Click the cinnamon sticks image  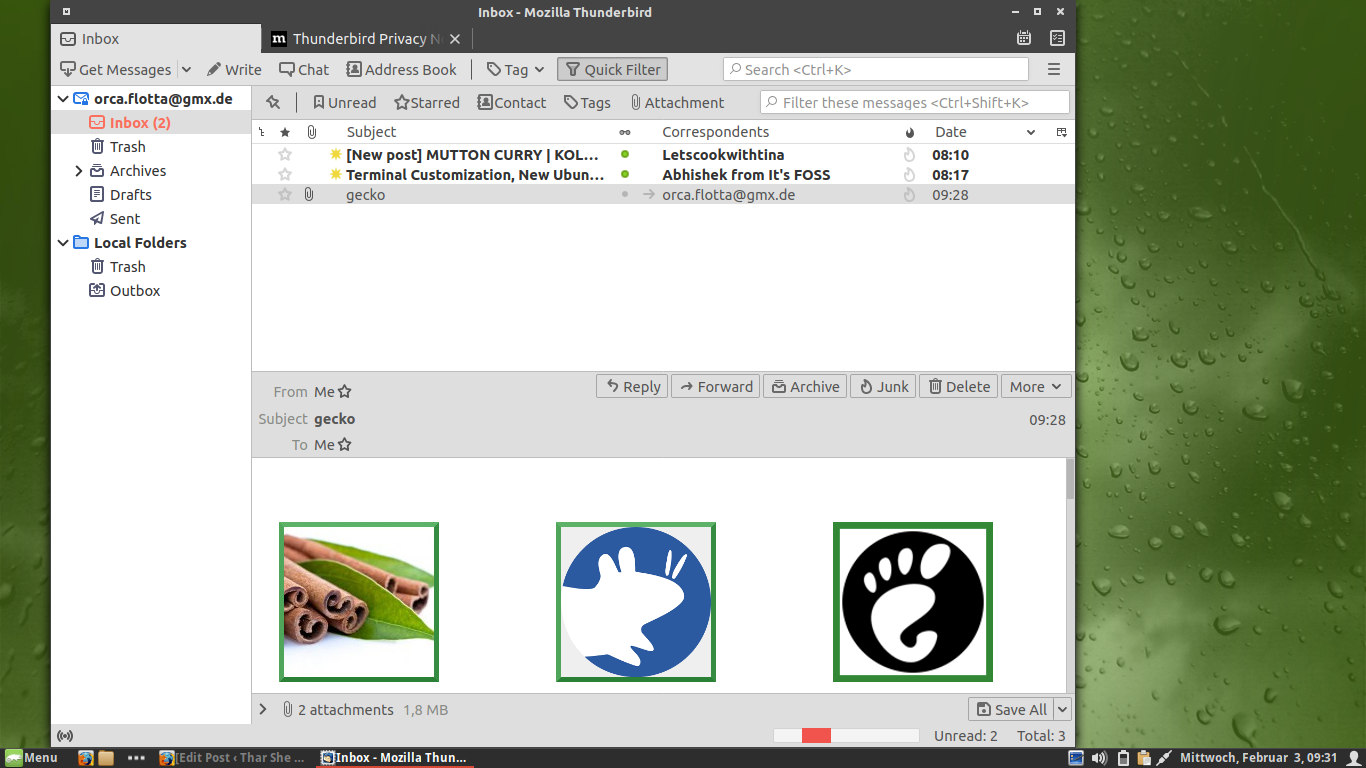(359, 601)
